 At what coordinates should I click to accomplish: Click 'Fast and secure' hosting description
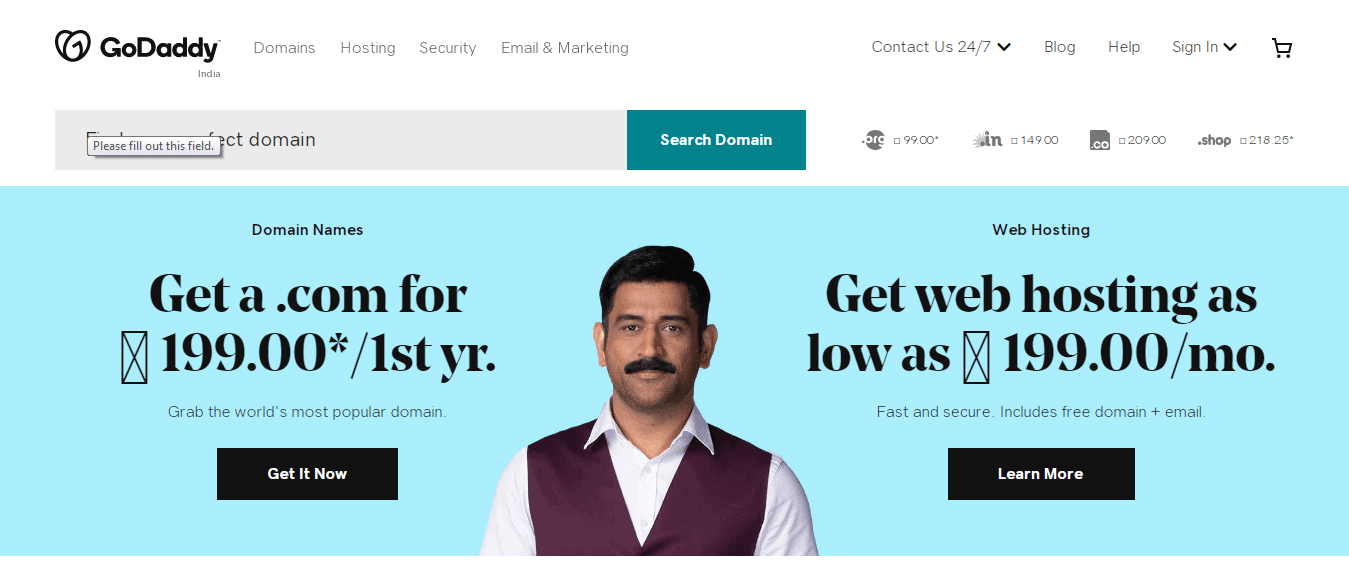coord(1041,412)
